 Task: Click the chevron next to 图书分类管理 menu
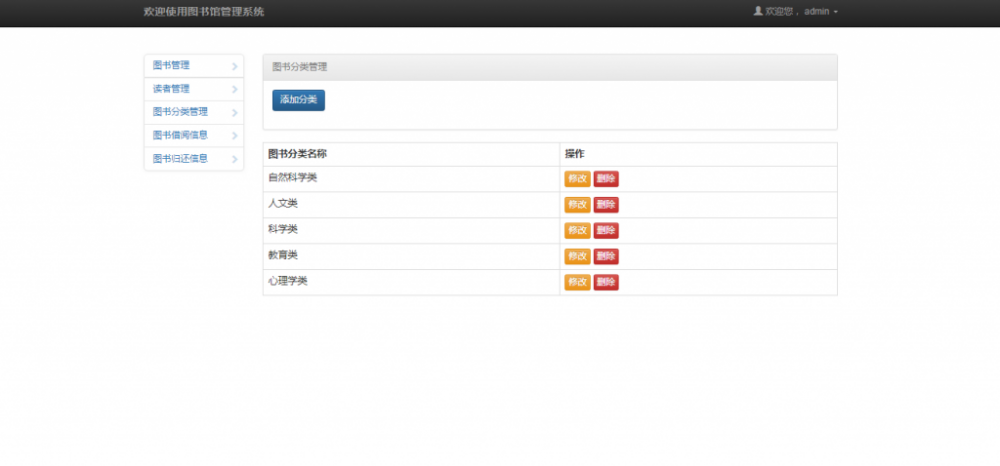pos(235,113)
